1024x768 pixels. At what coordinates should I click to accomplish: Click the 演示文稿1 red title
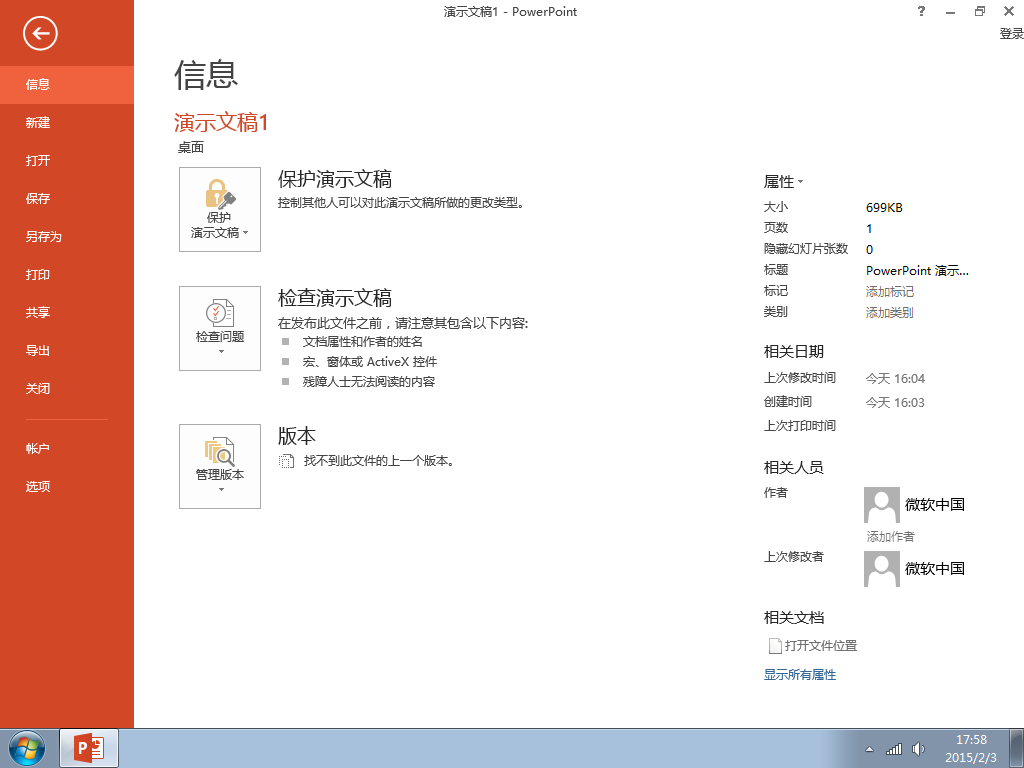click(221, 122)
